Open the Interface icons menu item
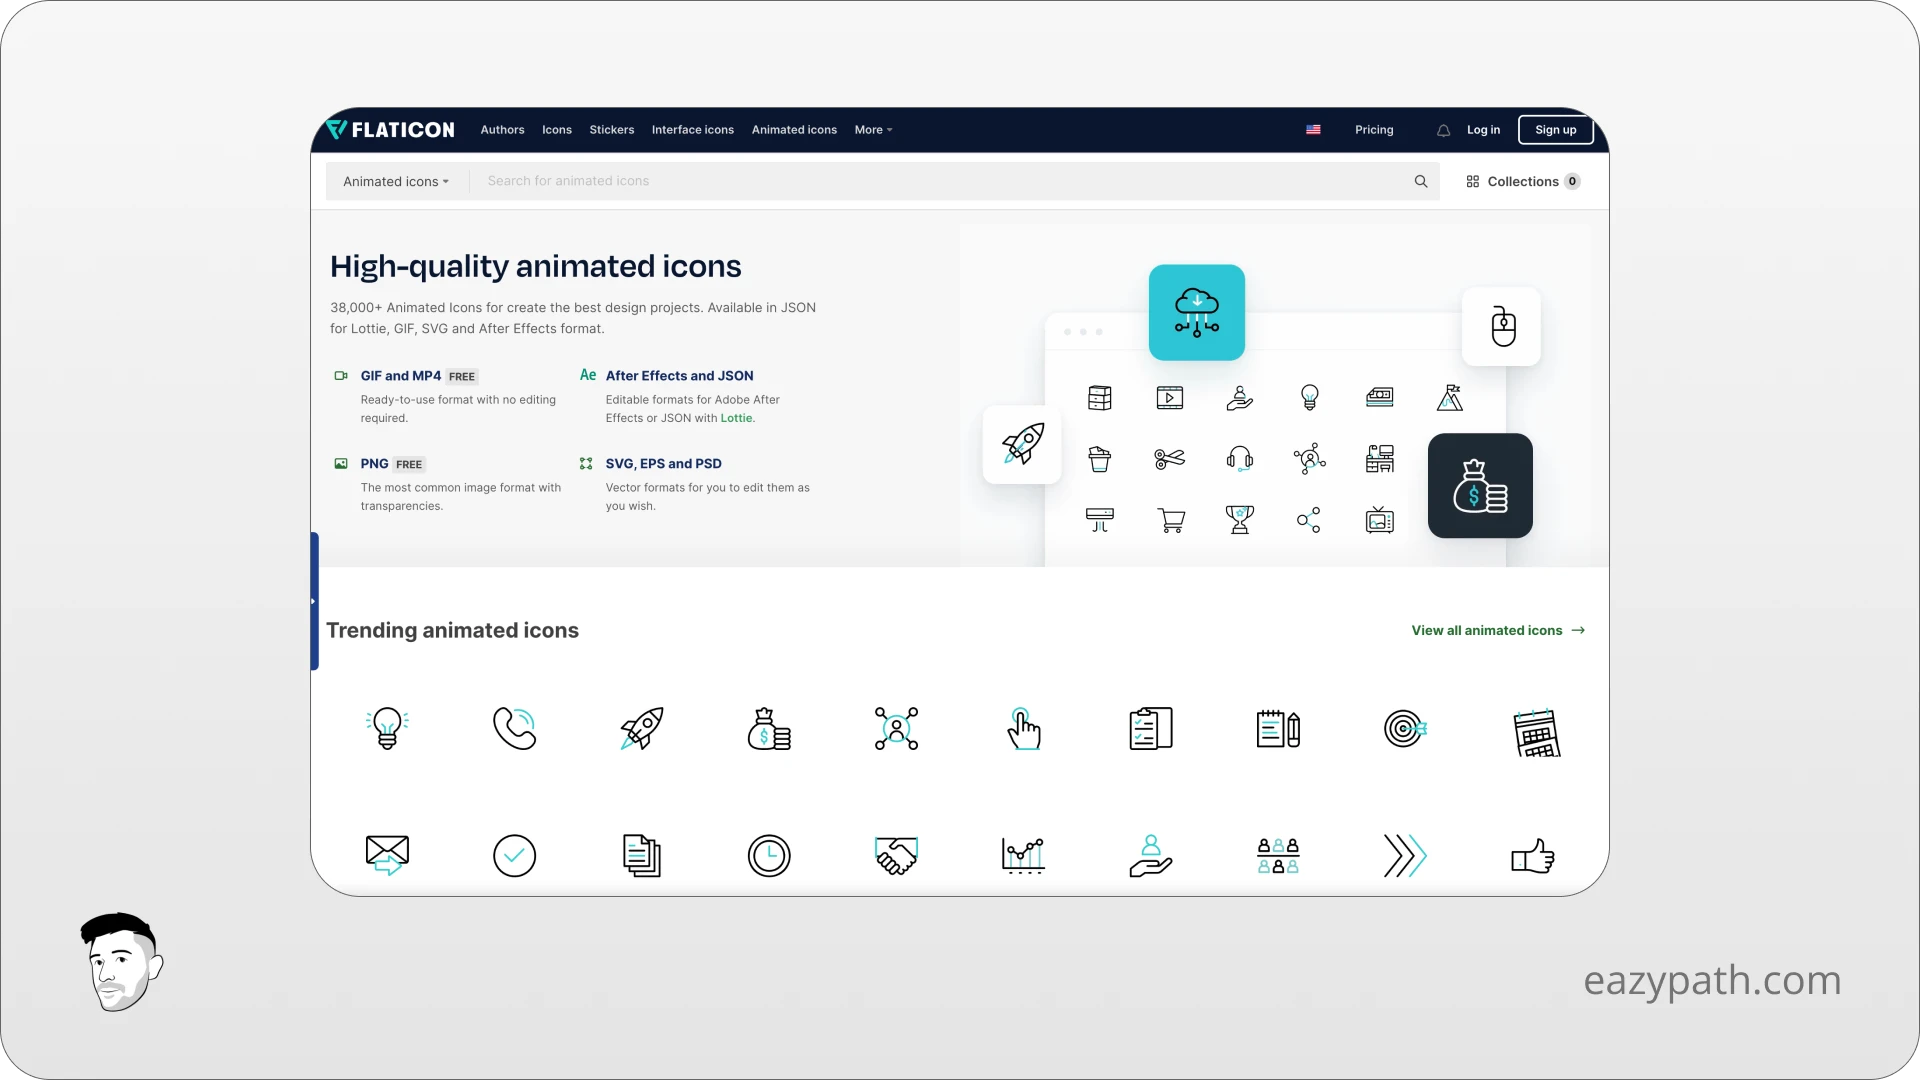Image resolution: width=1920 pixels, height=1080 pixels. pos(692,129)
